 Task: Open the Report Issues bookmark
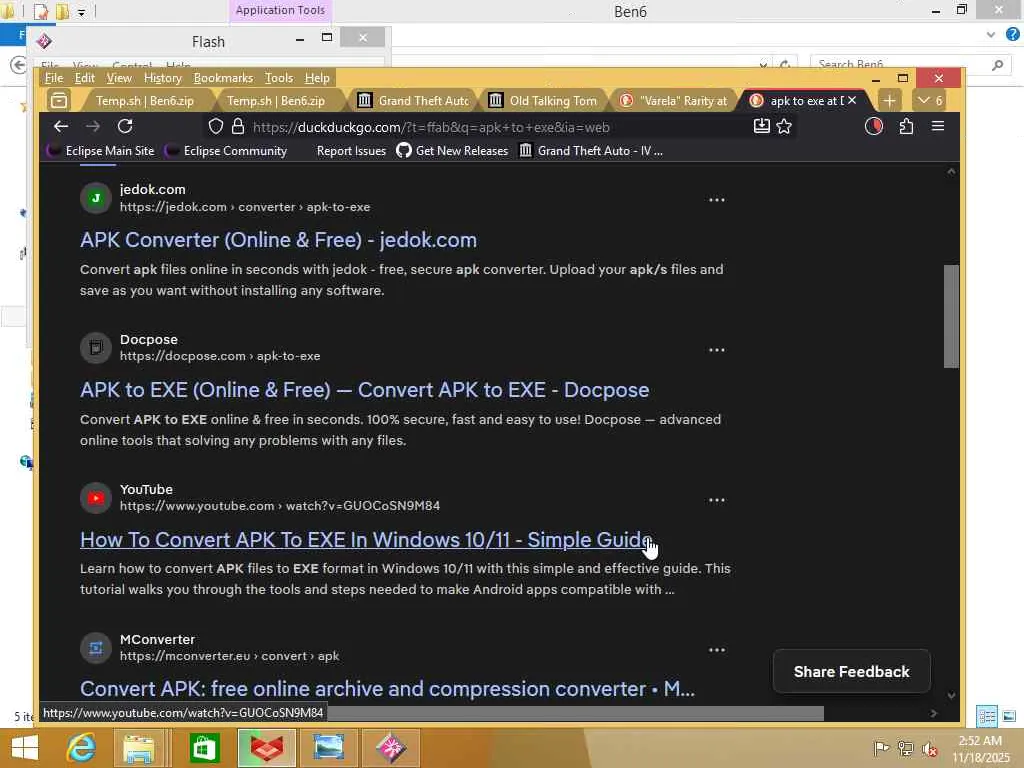(x=351, y=151)
